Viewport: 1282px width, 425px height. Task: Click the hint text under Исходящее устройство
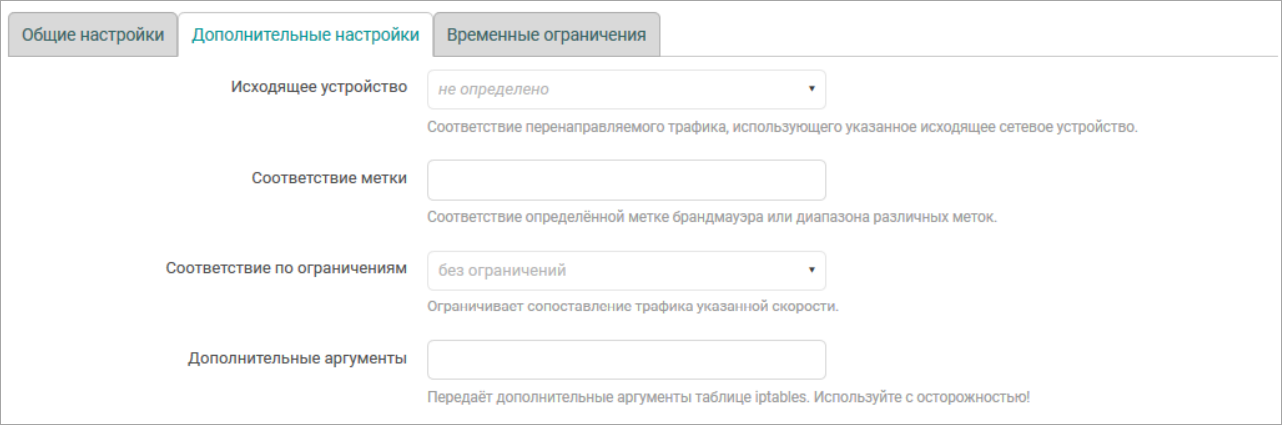[x=782, y=127]
